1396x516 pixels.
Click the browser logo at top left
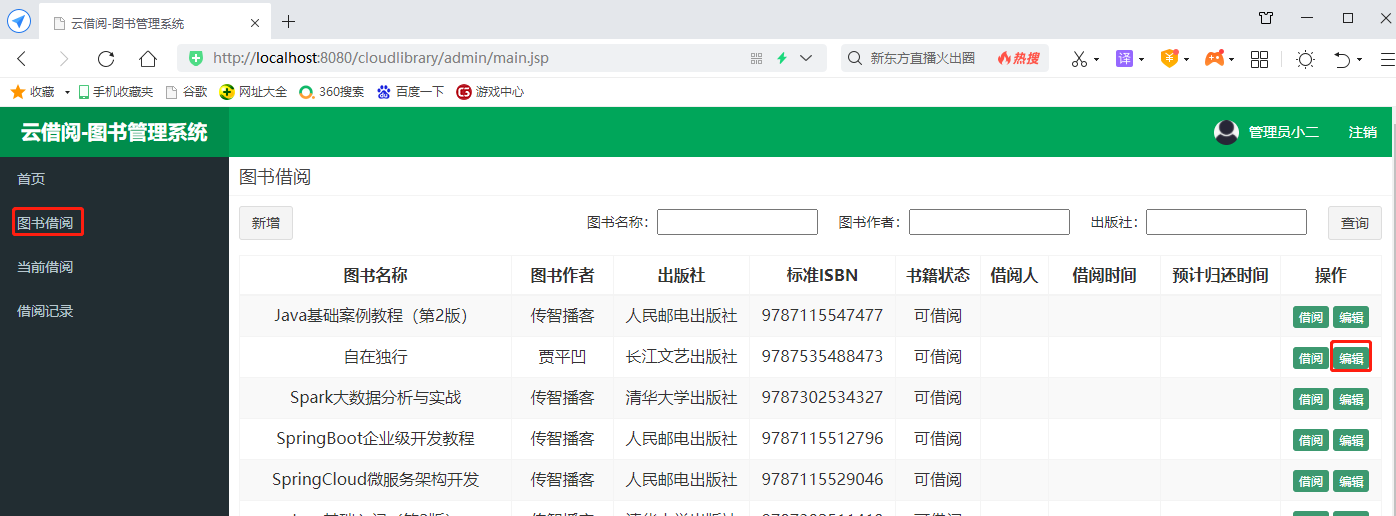click(19, 20)
